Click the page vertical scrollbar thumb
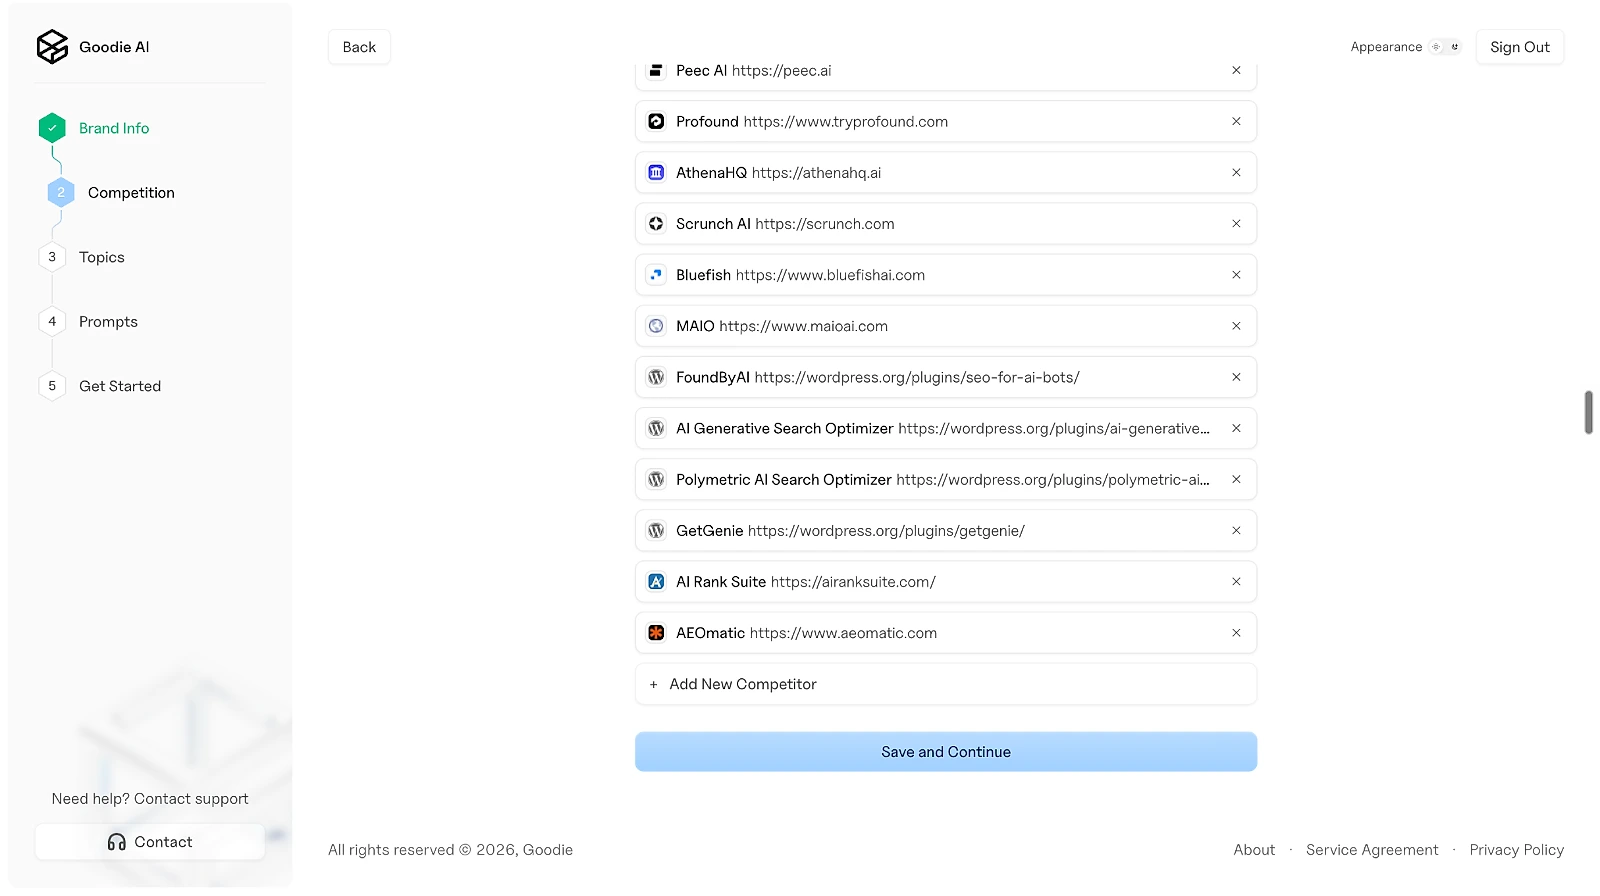Viewport: 1600px width, 896px height. pyautogui.click(x=1589, y=412)
